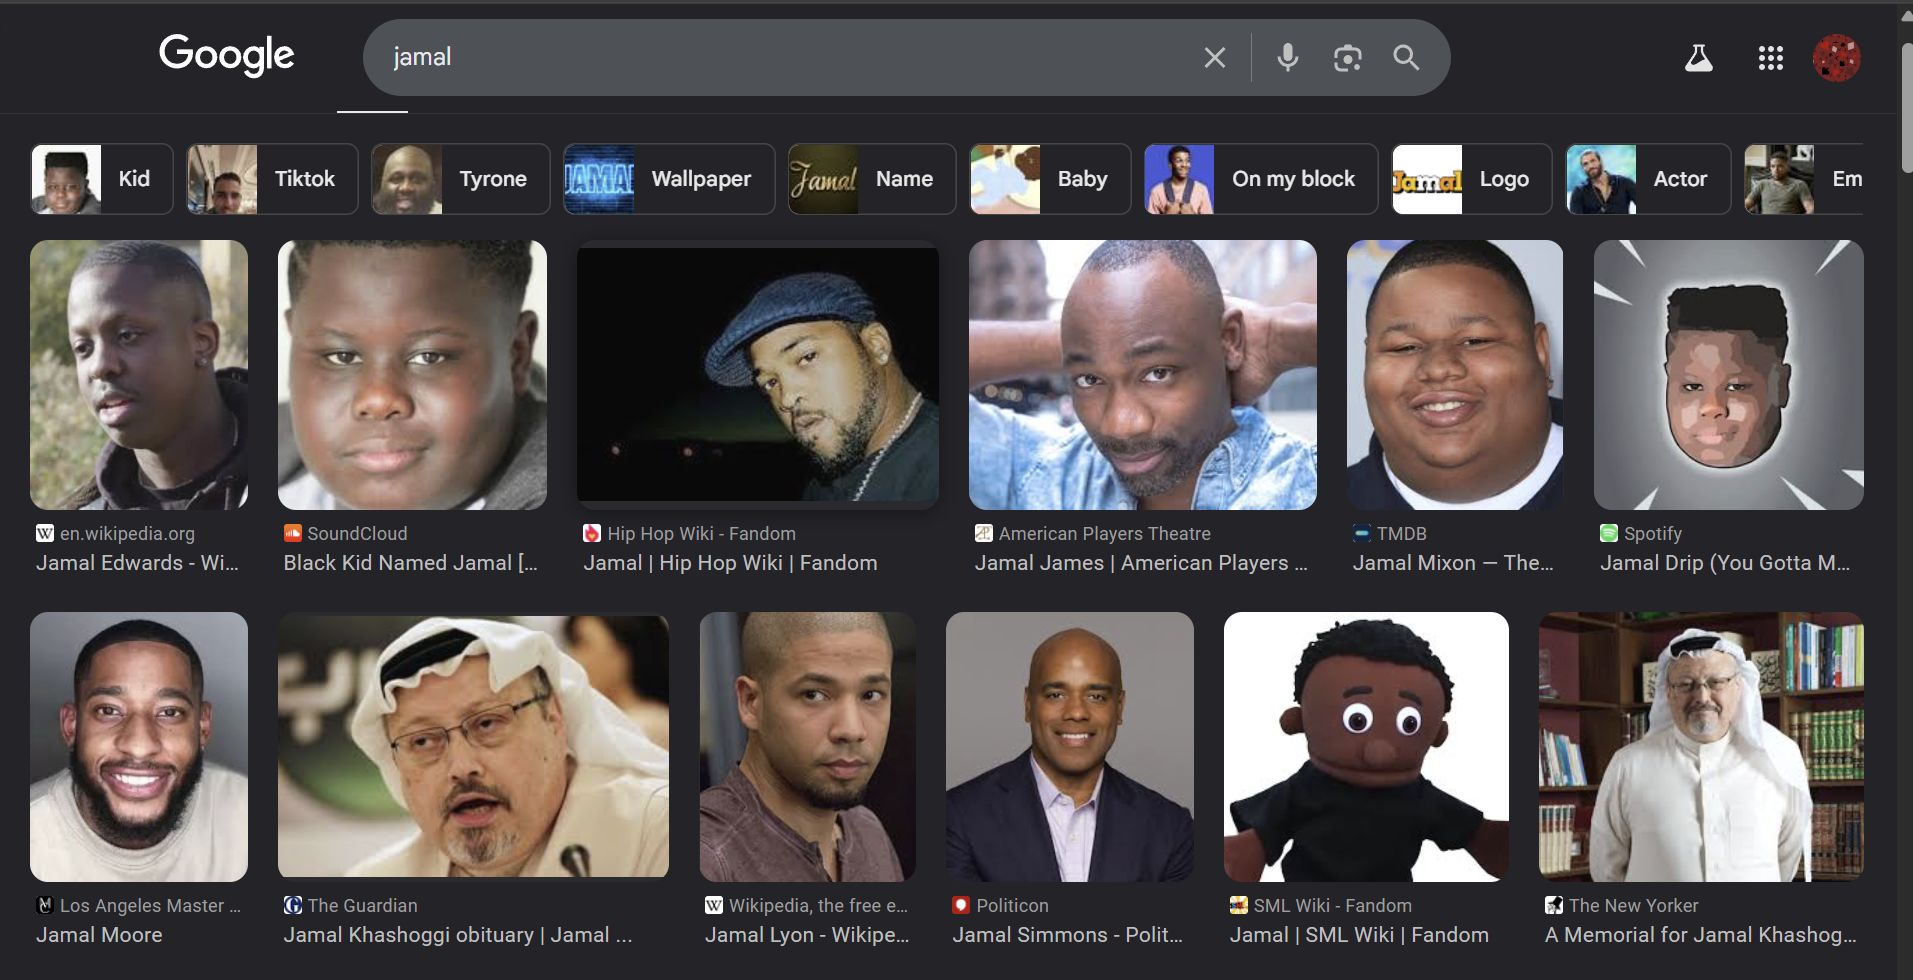Open Search Labs flask icon

click(x=1698, y=58)
